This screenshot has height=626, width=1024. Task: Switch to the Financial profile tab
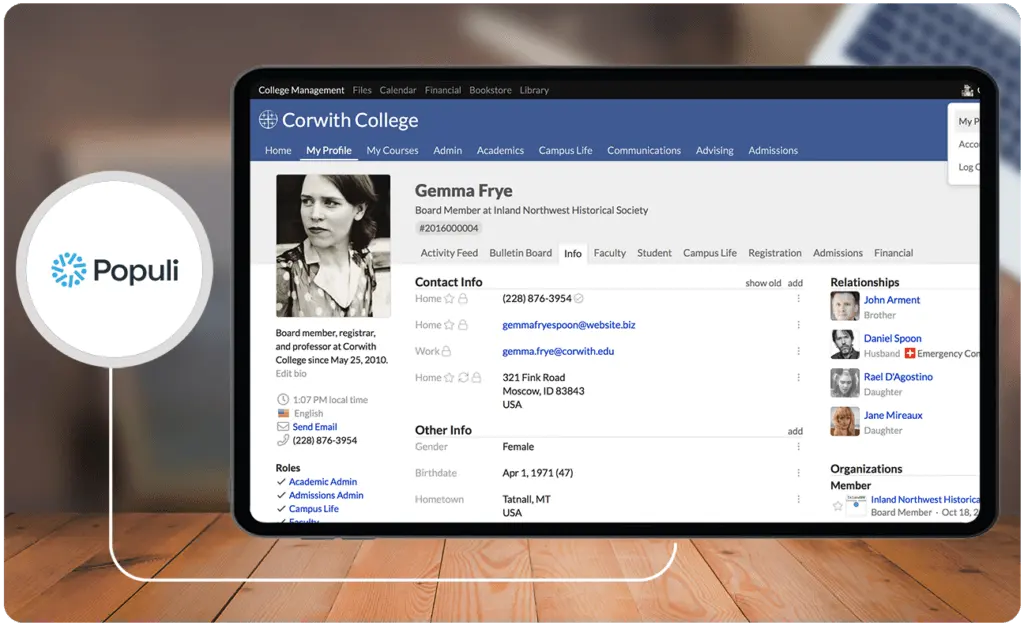[893, 253]
